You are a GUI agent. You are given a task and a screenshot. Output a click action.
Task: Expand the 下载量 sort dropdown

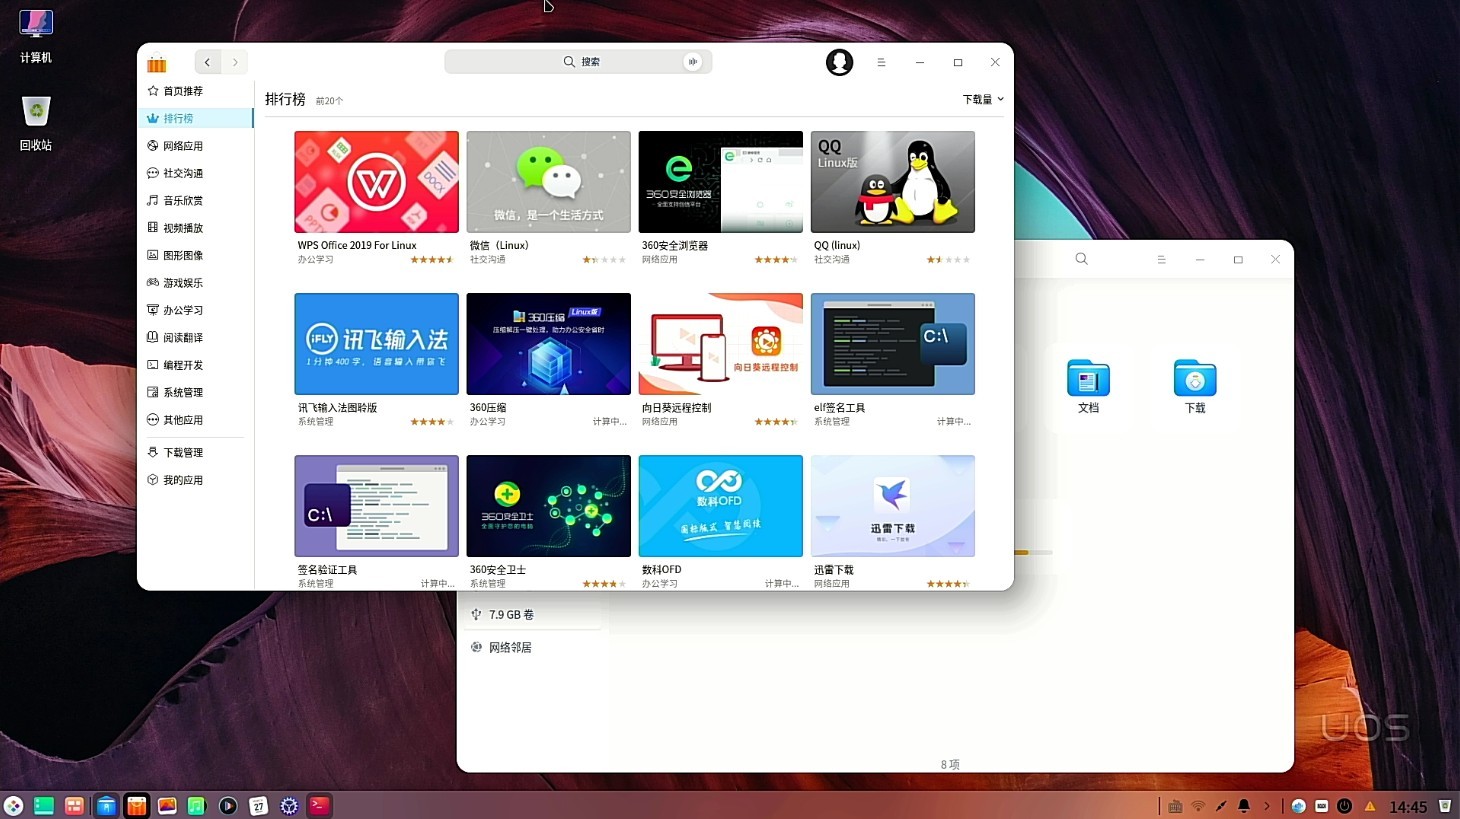(983, 99)
